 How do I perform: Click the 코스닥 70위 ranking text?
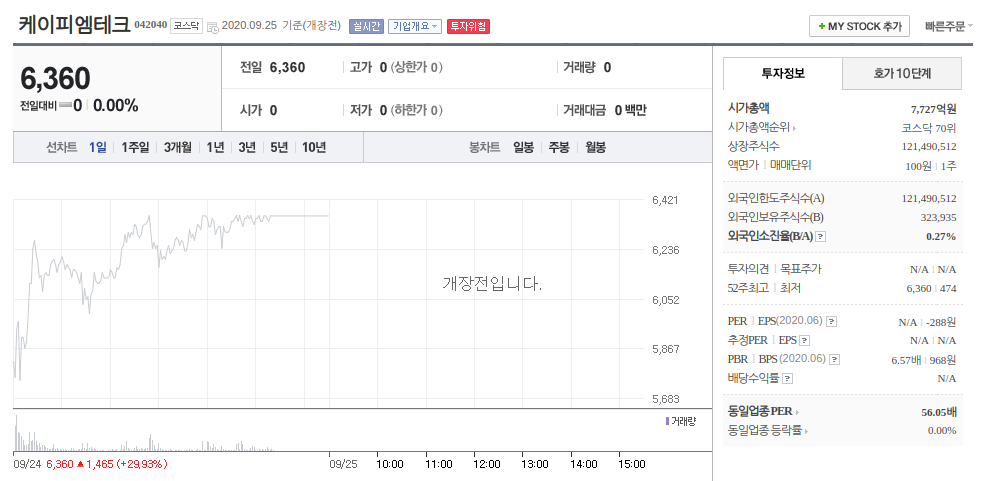pyautogui.click(x=929, y=128)
